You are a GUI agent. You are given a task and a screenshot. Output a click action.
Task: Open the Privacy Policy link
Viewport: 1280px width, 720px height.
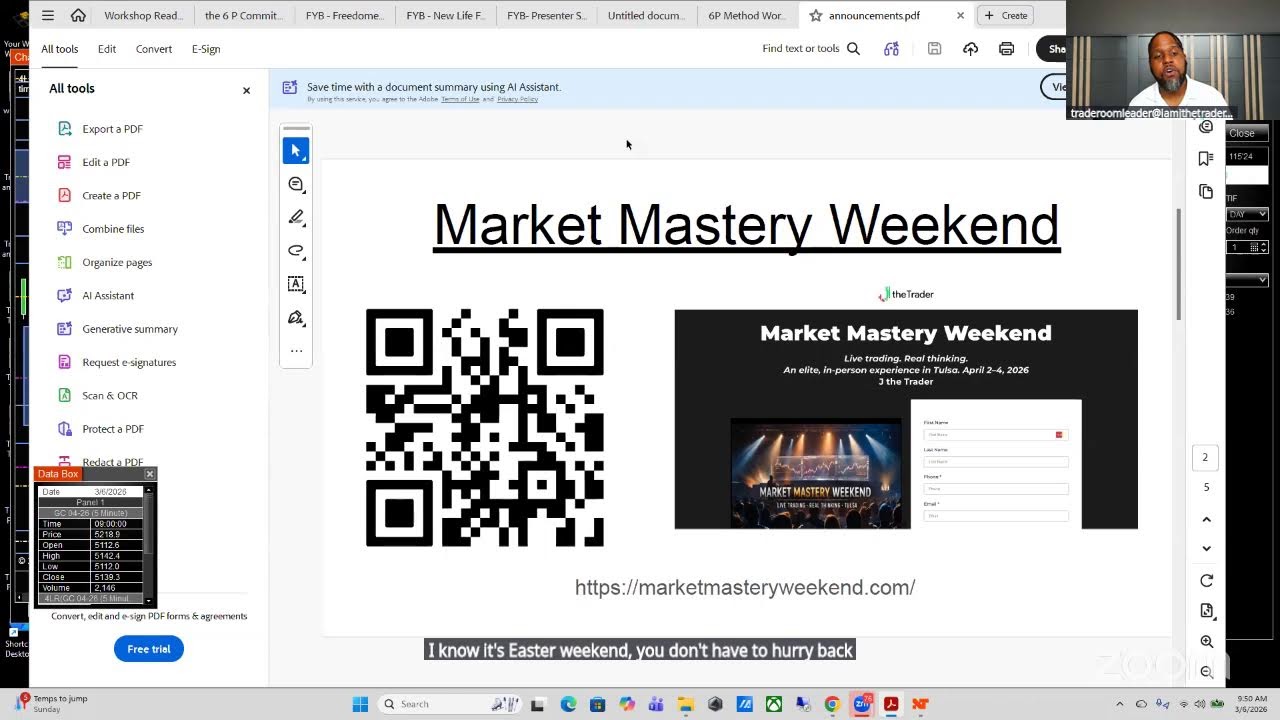click(x=517, y=99)
